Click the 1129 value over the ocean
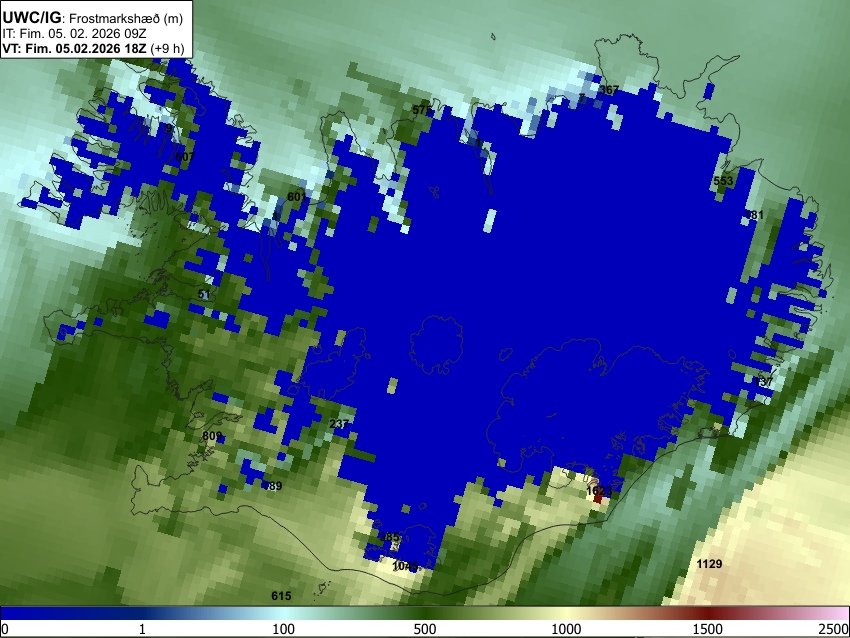This screenshot has height=638, width=850. click(709, 564)
